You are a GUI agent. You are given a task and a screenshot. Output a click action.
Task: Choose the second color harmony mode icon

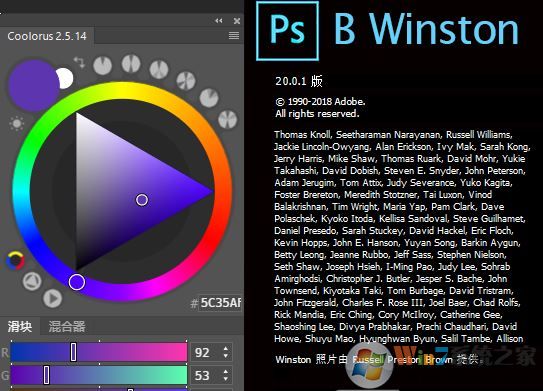coord(131,63)
